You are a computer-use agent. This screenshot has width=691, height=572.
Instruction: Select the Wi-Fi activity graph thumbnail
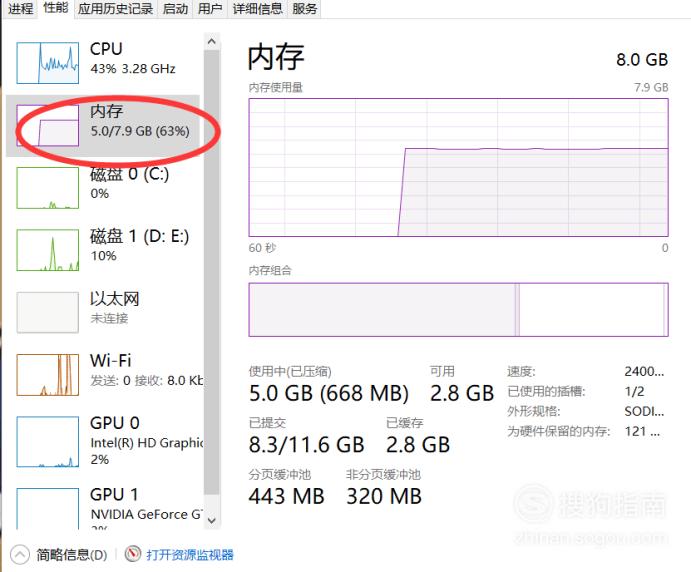(48, 375)
